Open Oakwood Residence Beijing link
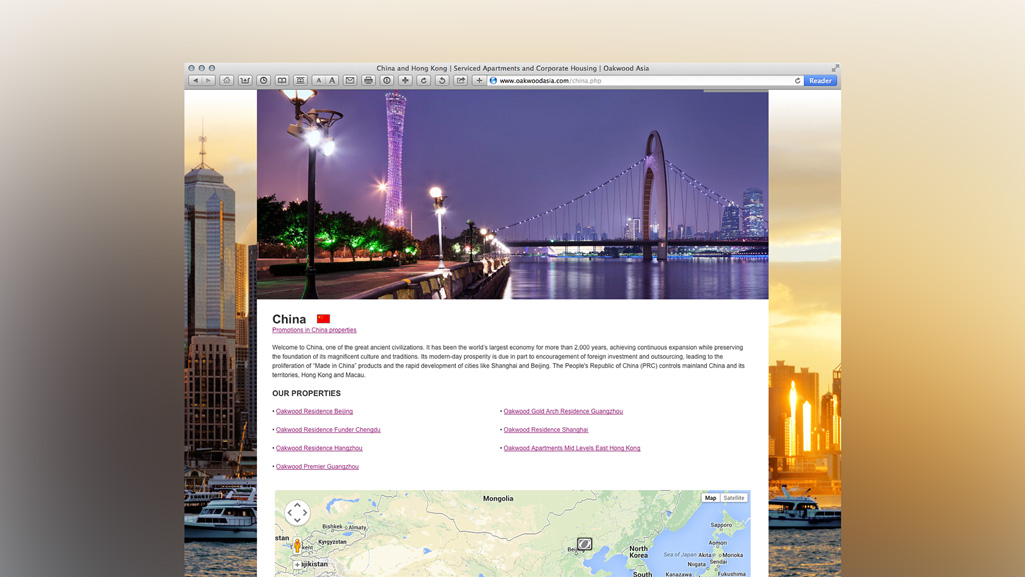The width and height of the screenshot is (1025, 577). pyautogui.click(x=314, y=411)
